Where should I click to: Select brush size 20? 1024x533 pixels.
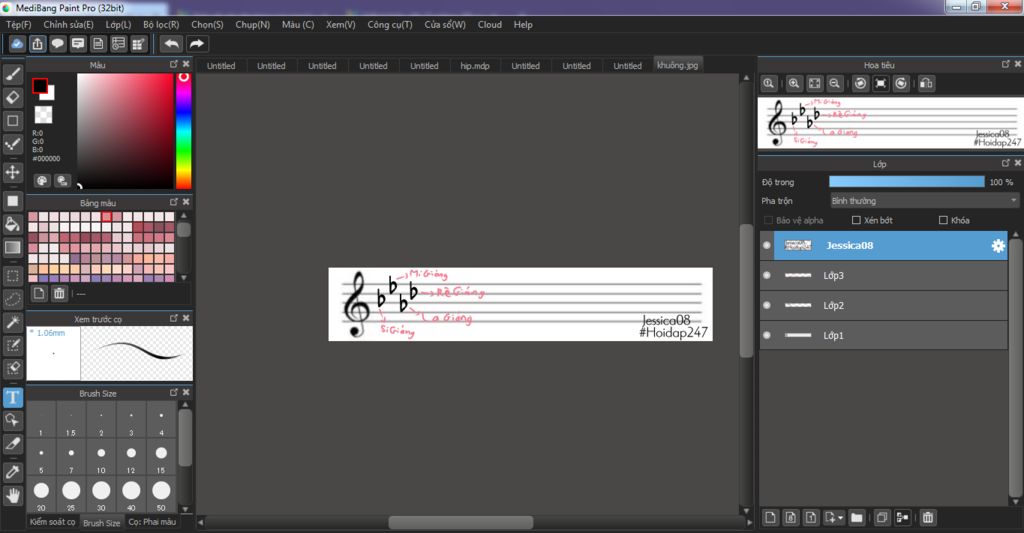pos(41,494)
